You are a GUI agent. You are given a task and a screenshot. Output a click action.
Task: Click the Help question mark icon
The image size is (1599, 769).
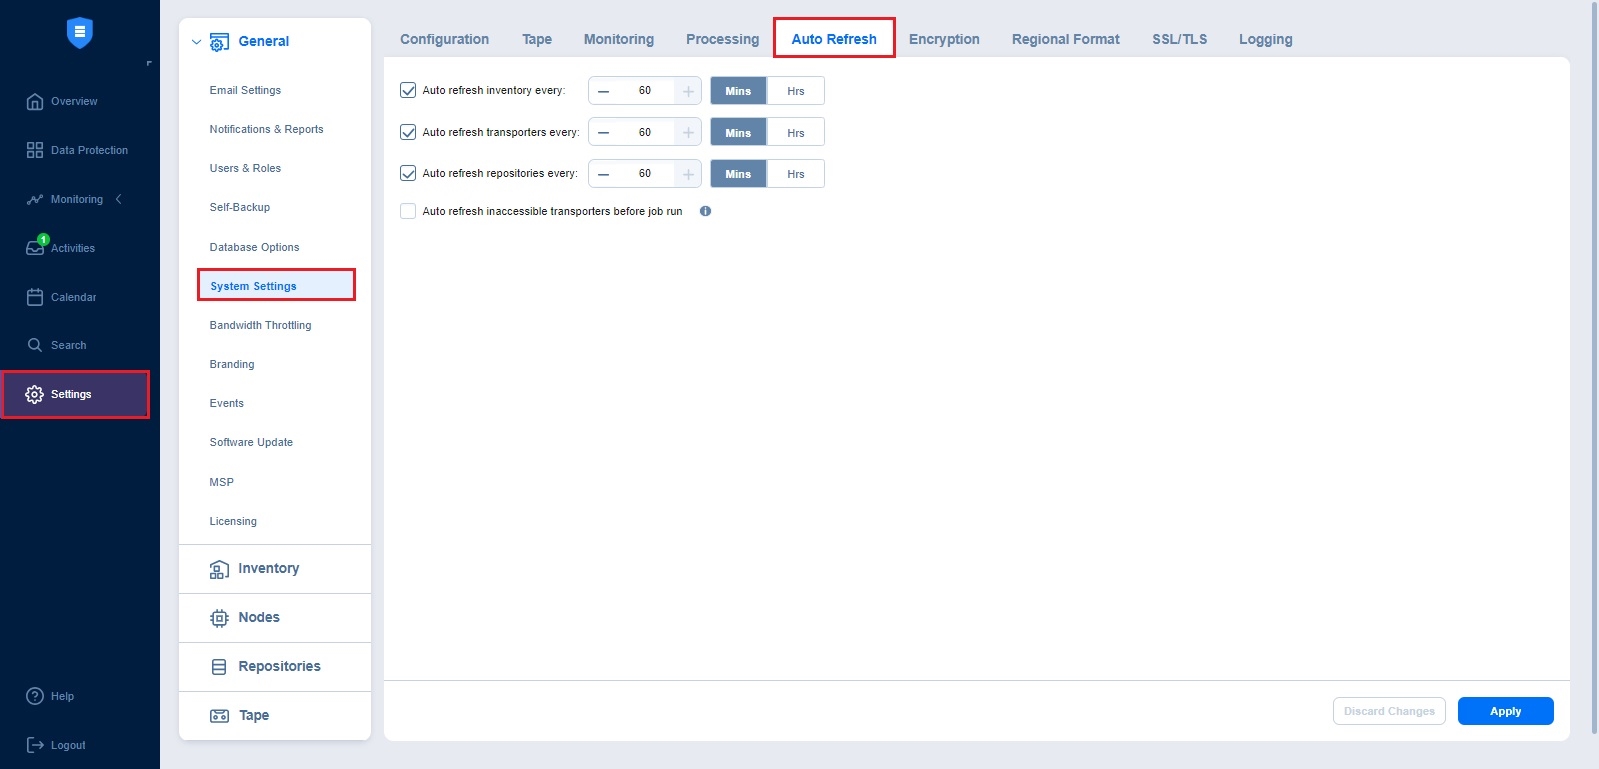pyautogui.click(x=35, y=696)
